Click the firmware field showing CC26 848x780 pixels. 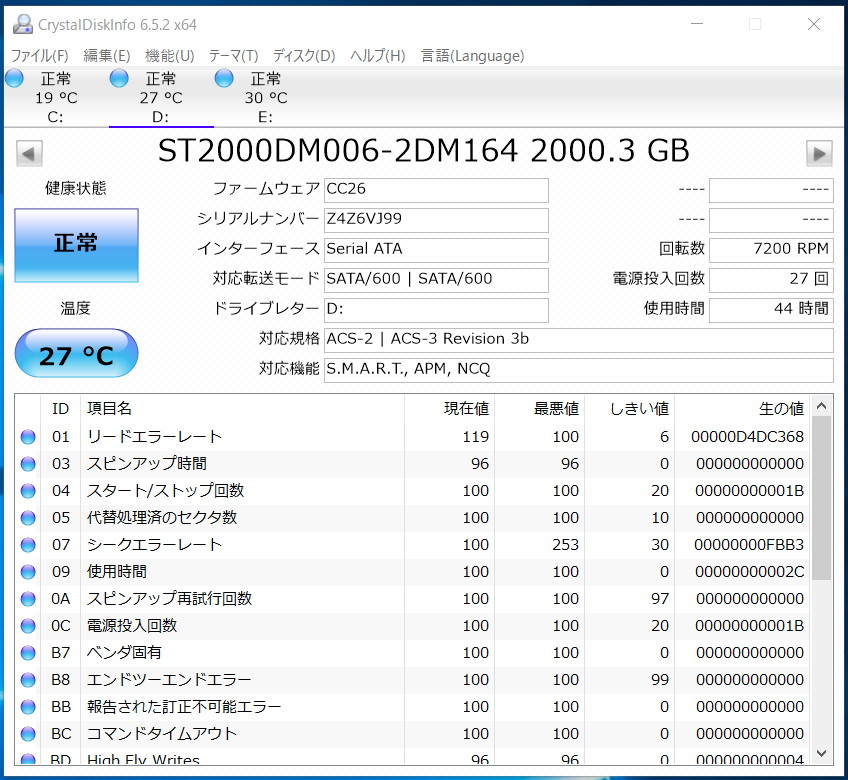click(x=436, y=190)
